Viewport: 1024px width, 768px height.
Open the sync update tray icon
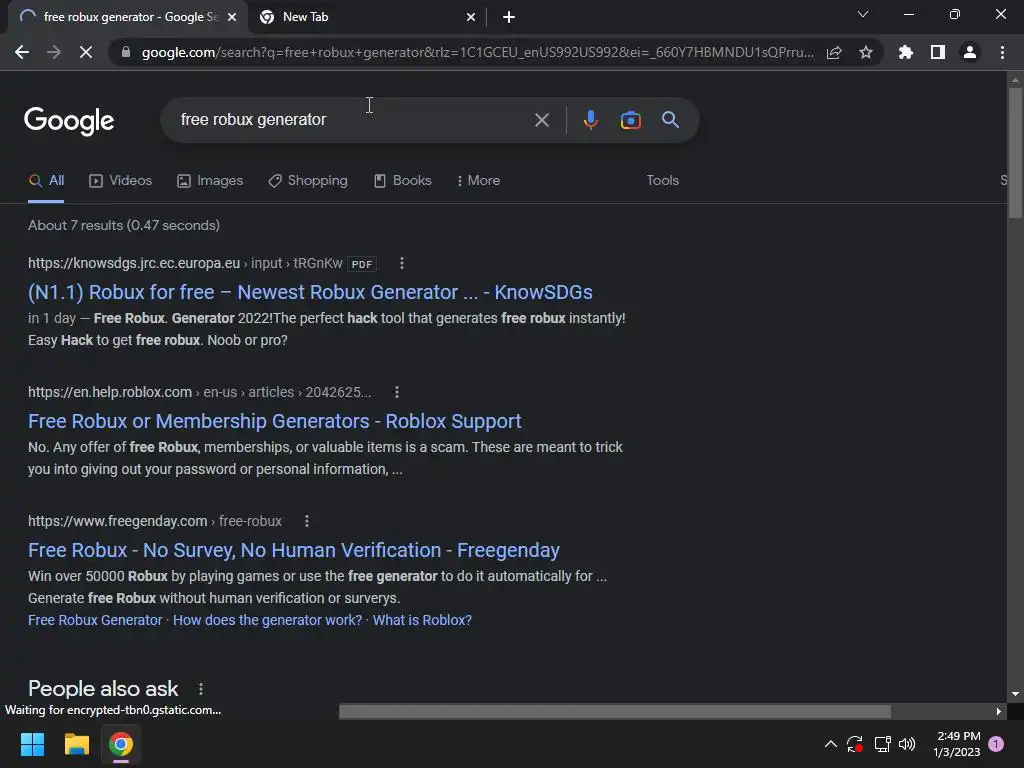[x=855, y=744]
